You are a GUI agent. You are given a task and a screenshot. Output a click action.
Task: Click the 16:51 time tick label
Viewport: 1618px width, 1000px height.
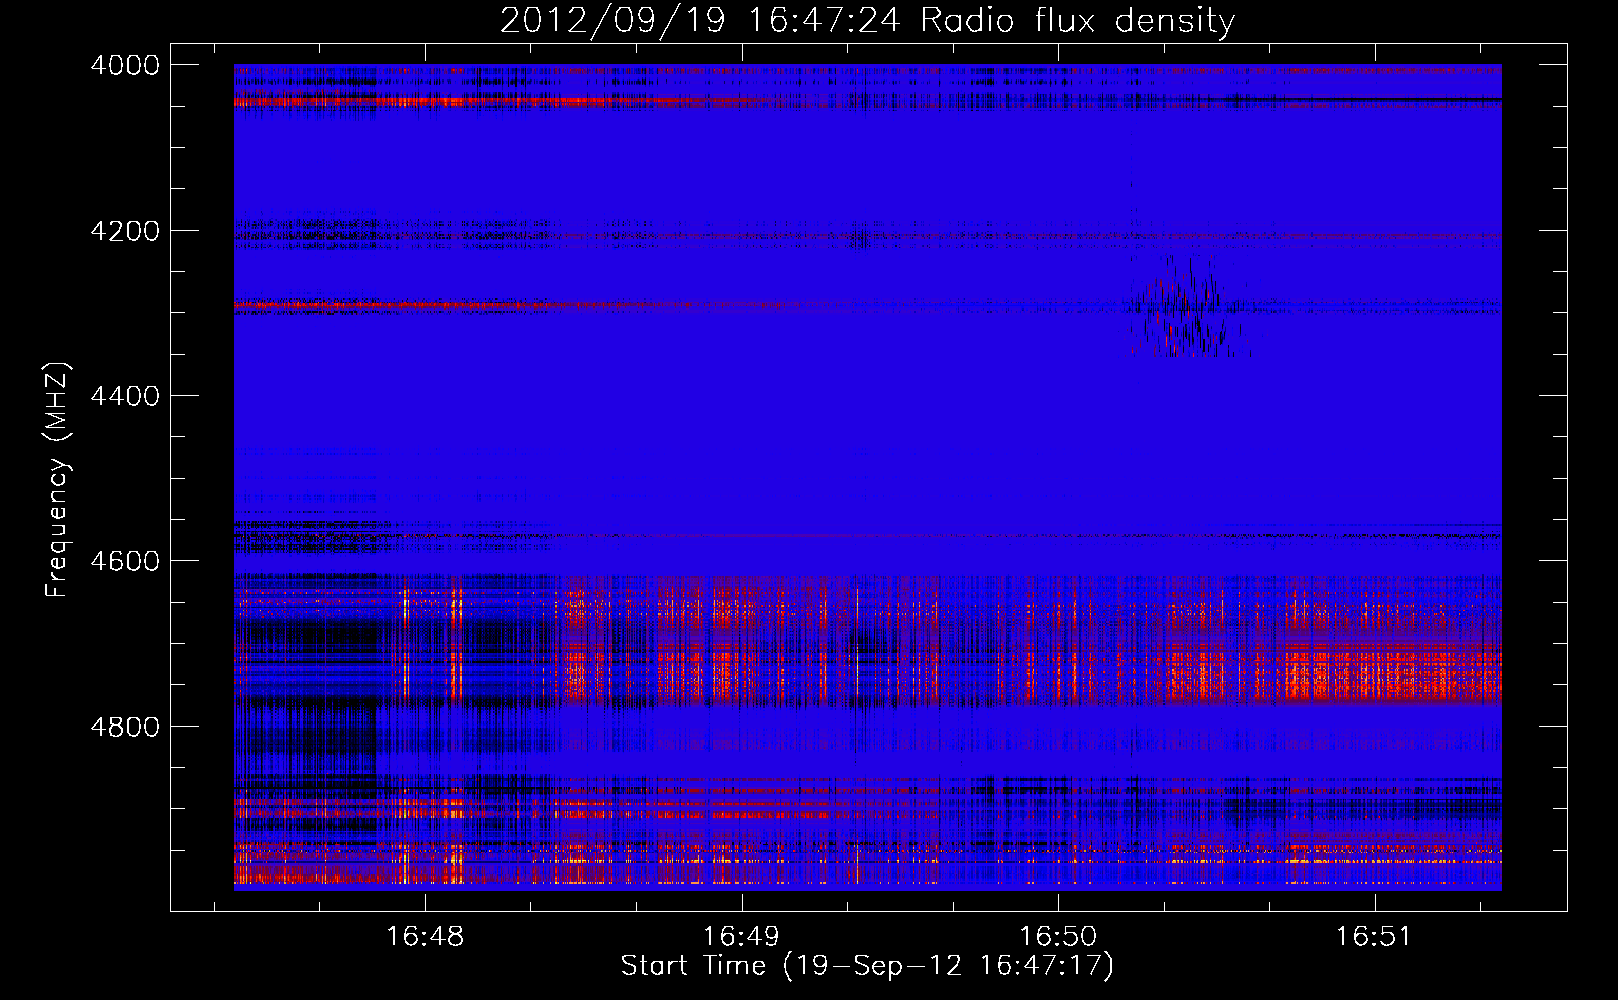pos(1374,937)
